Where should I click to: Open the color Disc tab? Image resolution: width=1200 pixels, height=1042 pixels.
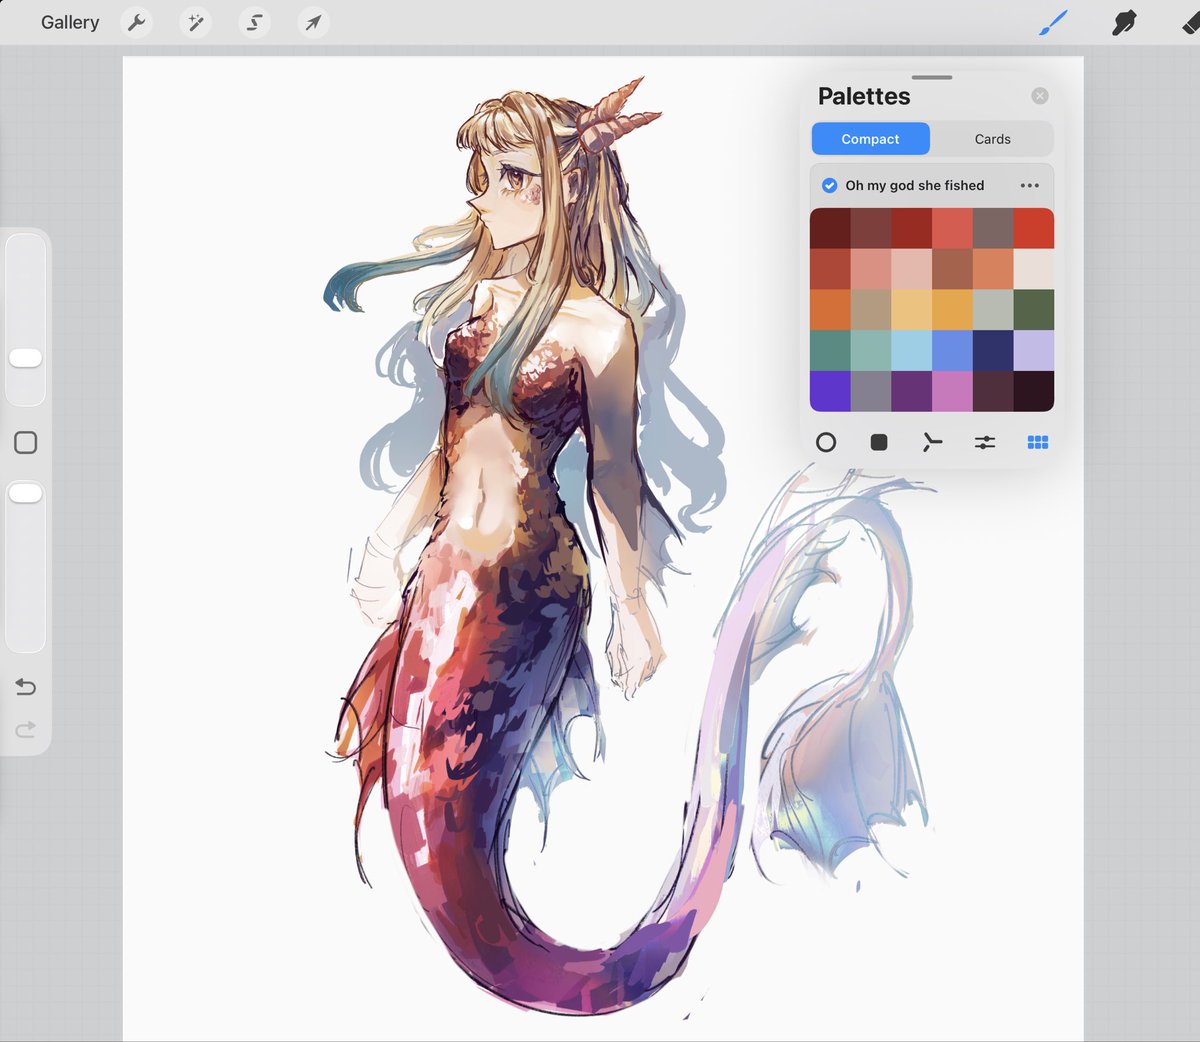point(826,442)
